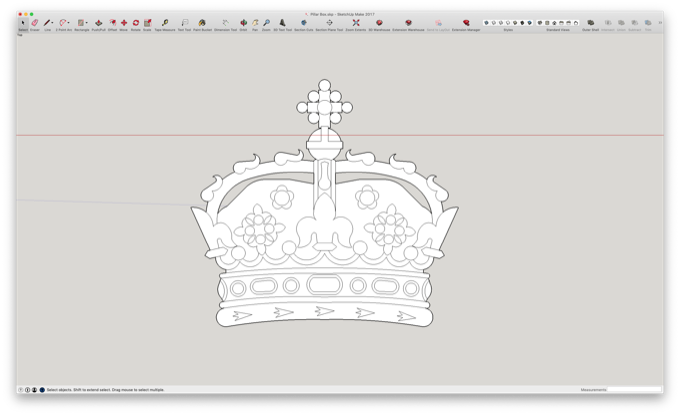Choose the Offset tool
The width and height of the screenshot is (680, 415).
pos(112,23)
